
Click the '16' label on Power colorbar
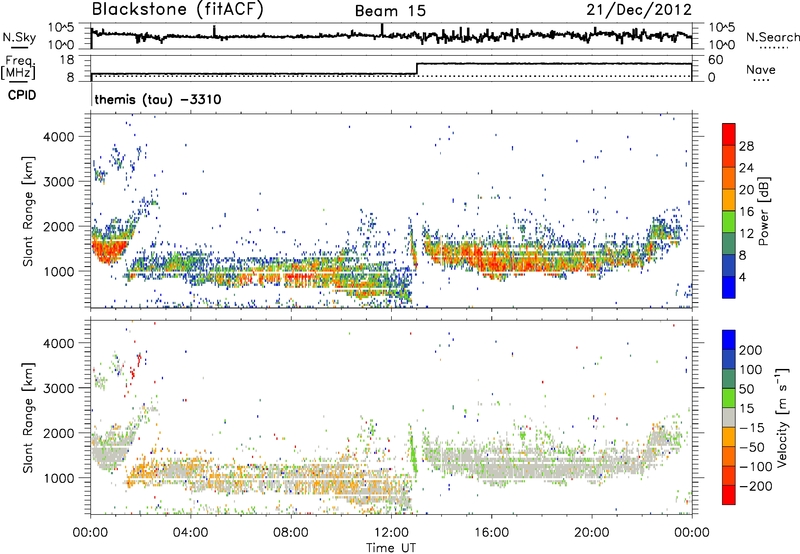(746, 212)
